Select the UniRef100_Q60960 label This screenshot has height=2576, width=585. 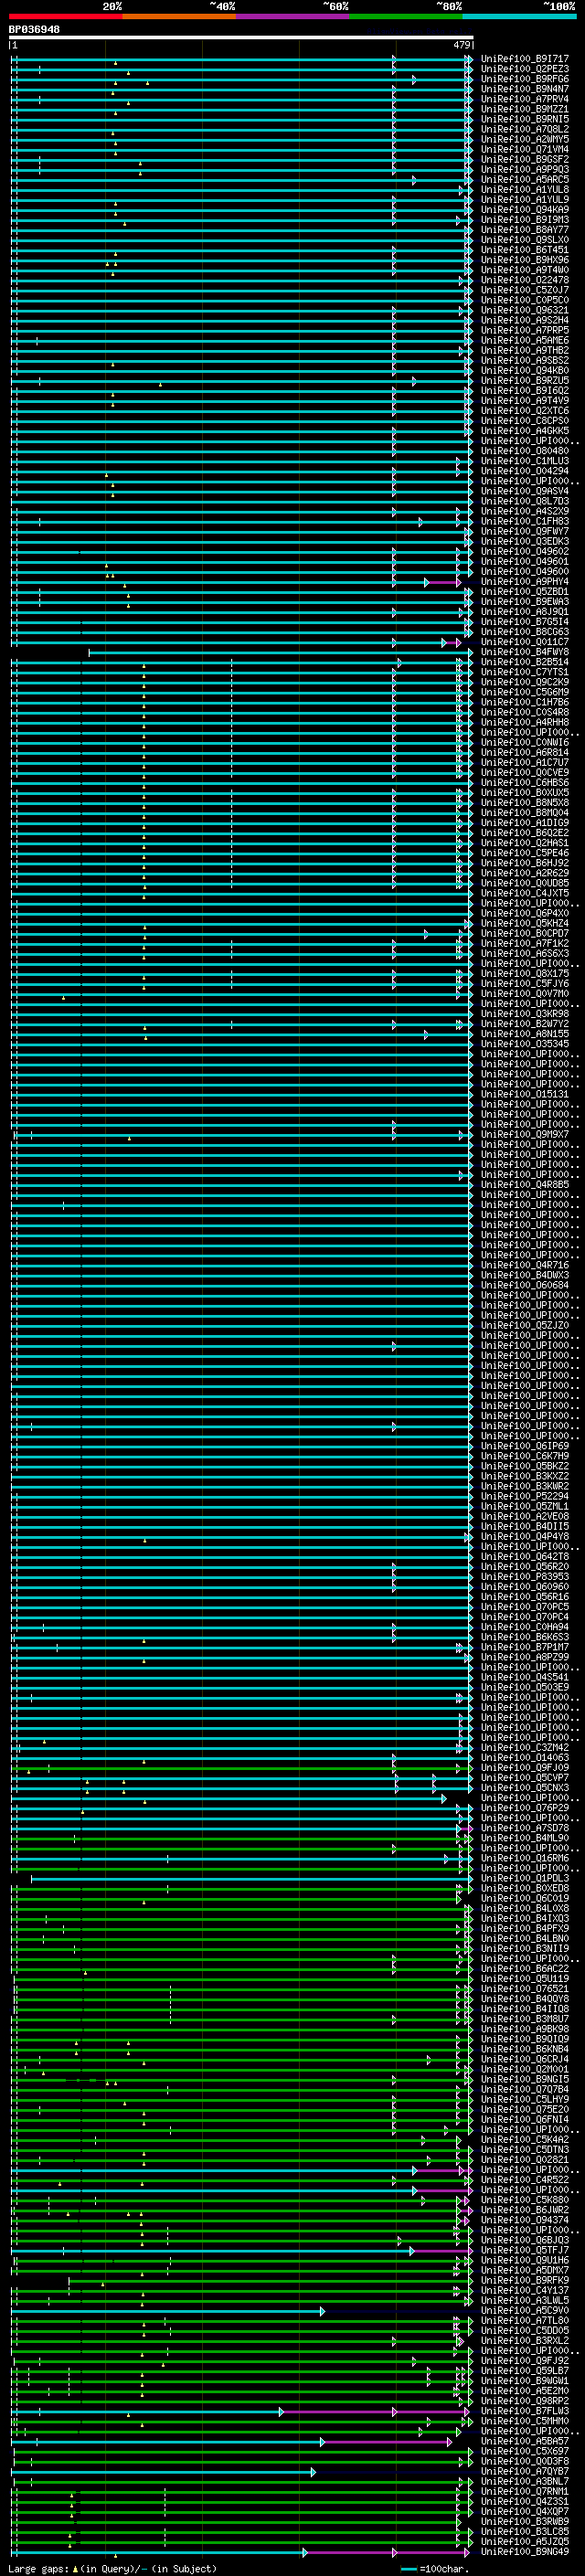click(525, 1587)
